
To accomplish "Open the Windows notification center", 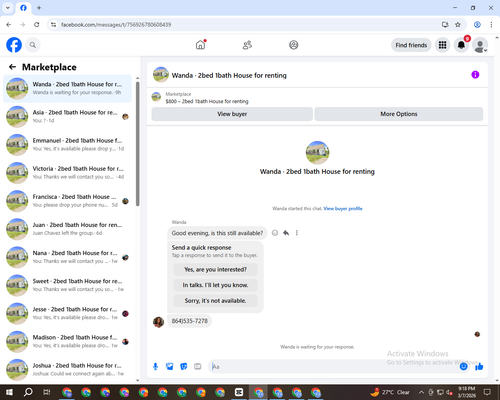I will (487, 392).
